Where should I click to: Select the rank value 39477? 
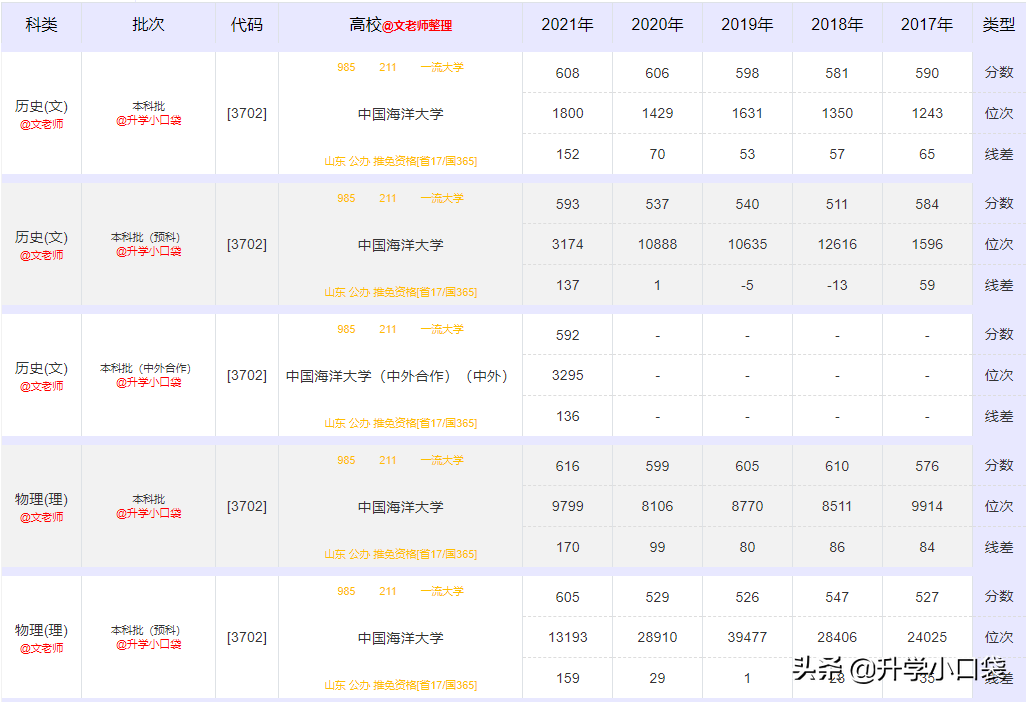click(747, 637)
